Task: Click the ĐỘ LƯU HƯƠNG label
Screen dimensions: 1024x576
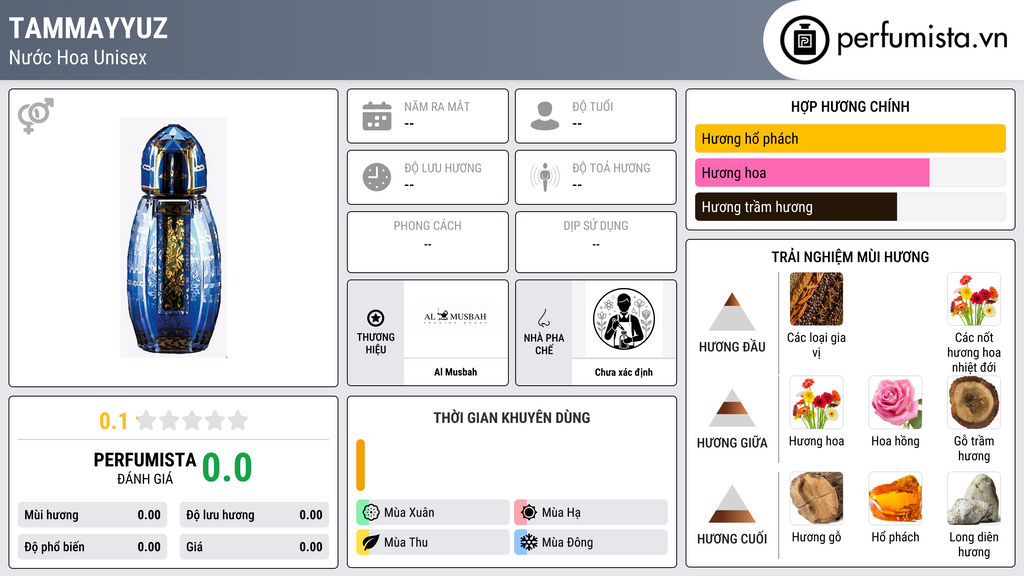Action: click(443, 168)
